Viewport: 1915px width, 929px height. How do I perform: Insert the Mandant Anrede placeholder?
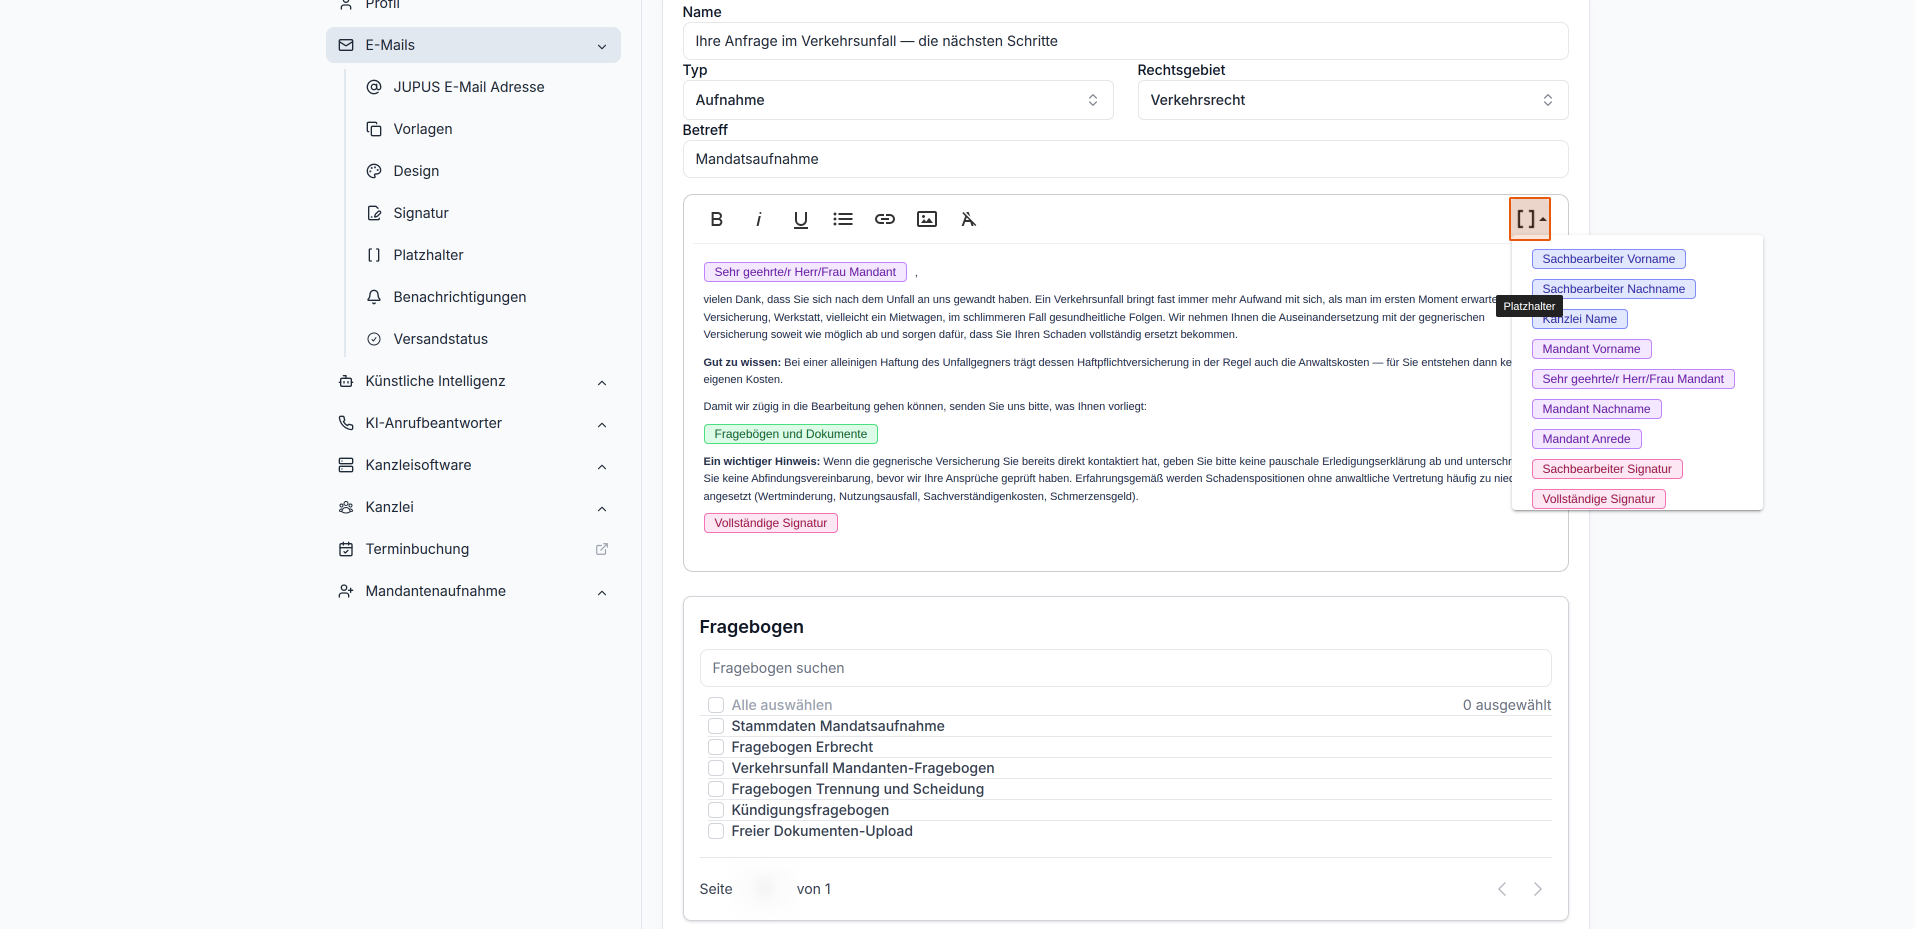click(1586, 439)
